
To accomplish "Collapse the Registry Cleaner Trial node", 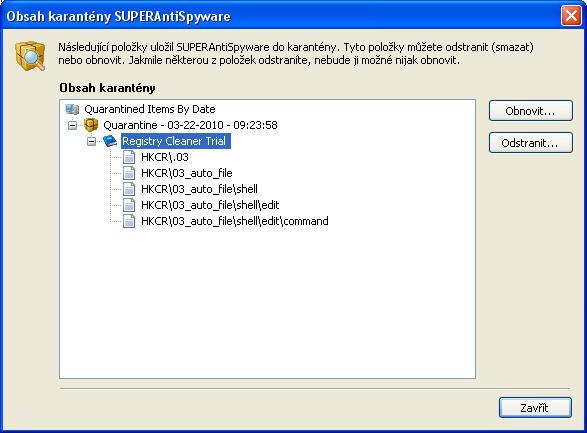I will point(91,141).
